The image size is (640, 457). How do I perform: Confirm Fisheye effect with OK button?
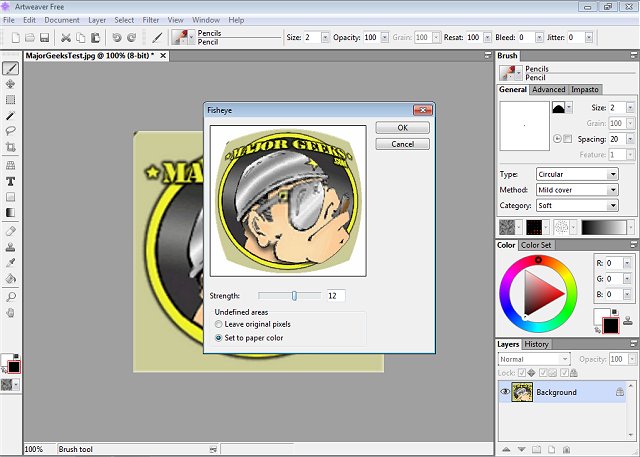(x=402, y=128)
